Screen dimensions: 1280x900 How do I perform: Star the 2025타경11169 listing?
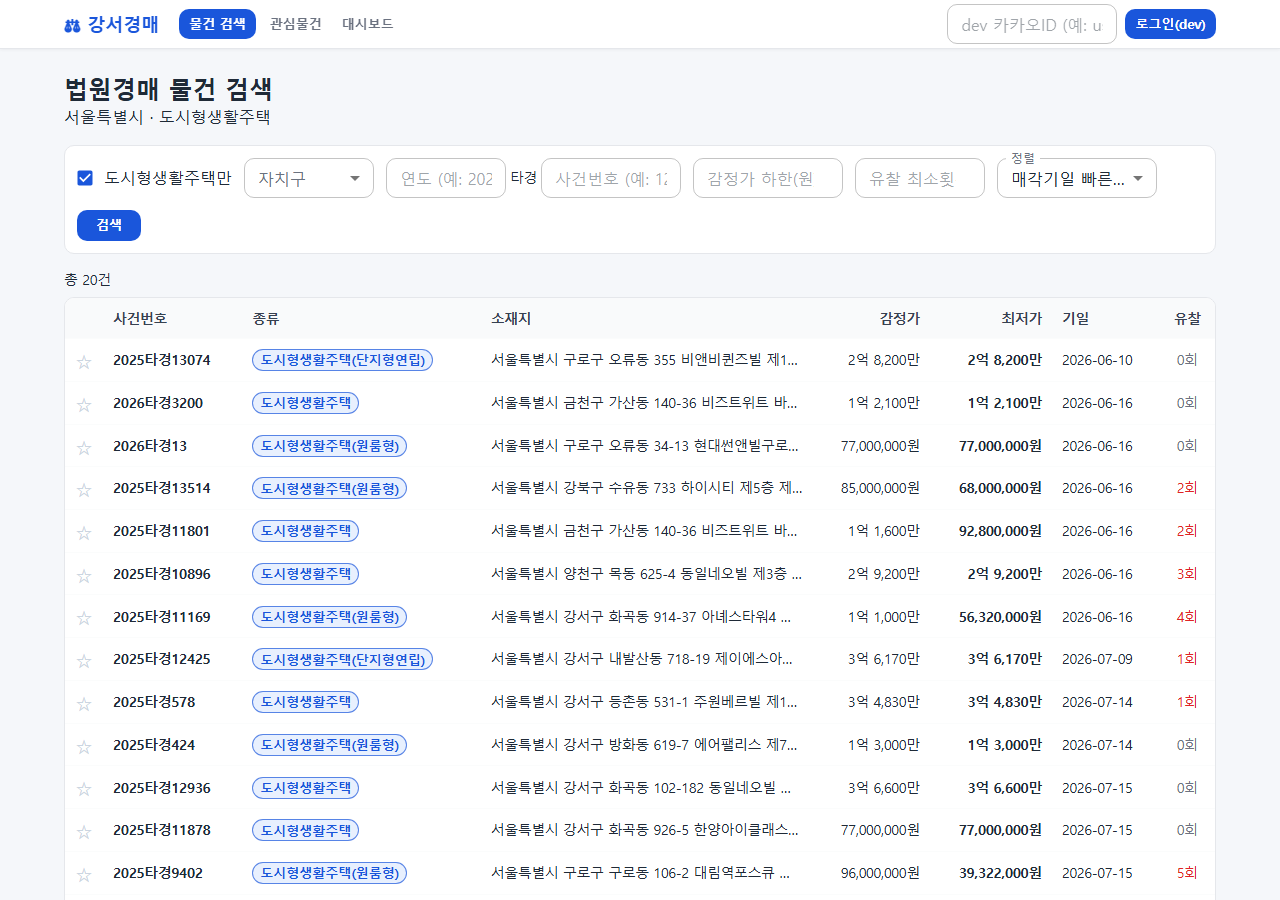(x=84, y=619)
